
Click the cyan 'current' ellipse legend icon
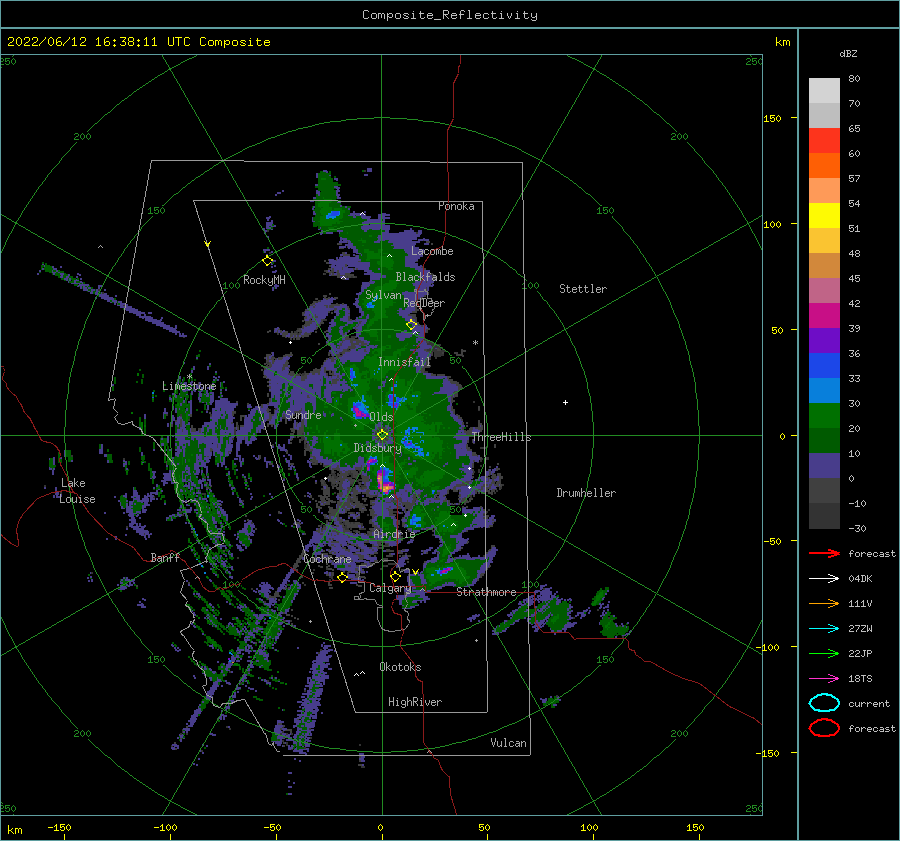coord(824,703)
